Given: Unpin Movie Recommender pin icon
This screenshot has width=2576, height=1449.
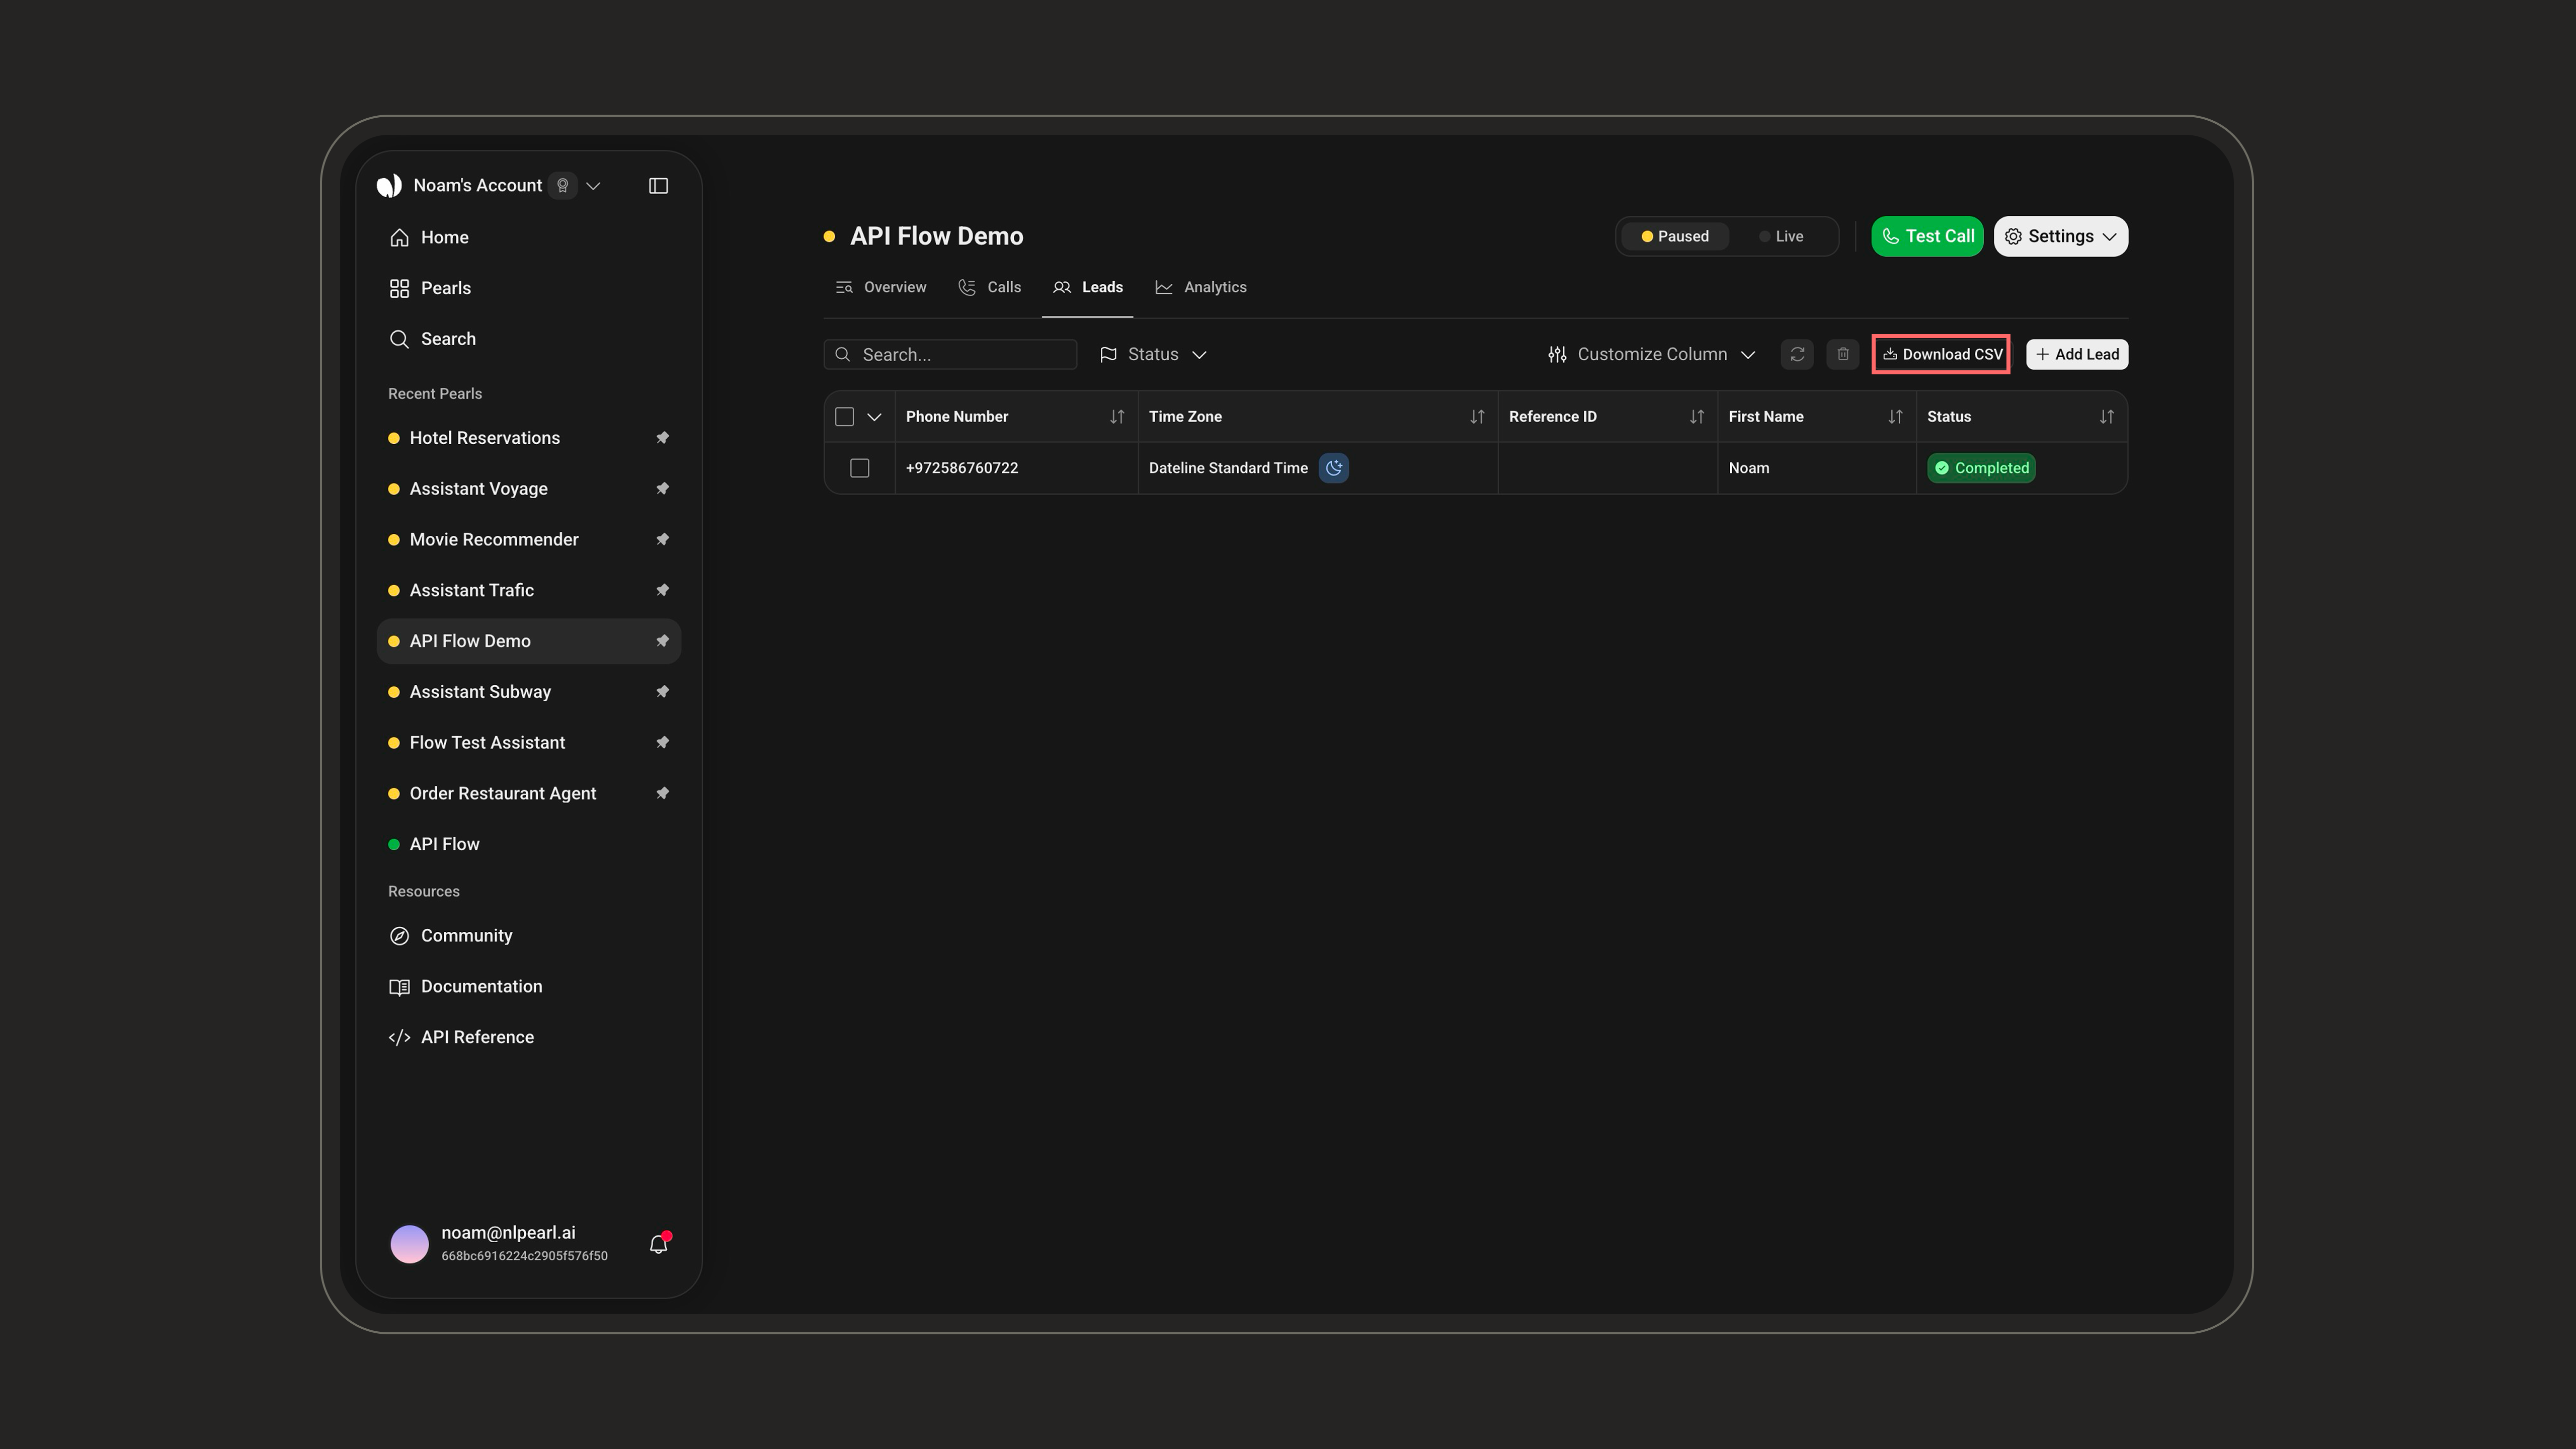Looking at the screenshot, I should [x=662, y=540].
